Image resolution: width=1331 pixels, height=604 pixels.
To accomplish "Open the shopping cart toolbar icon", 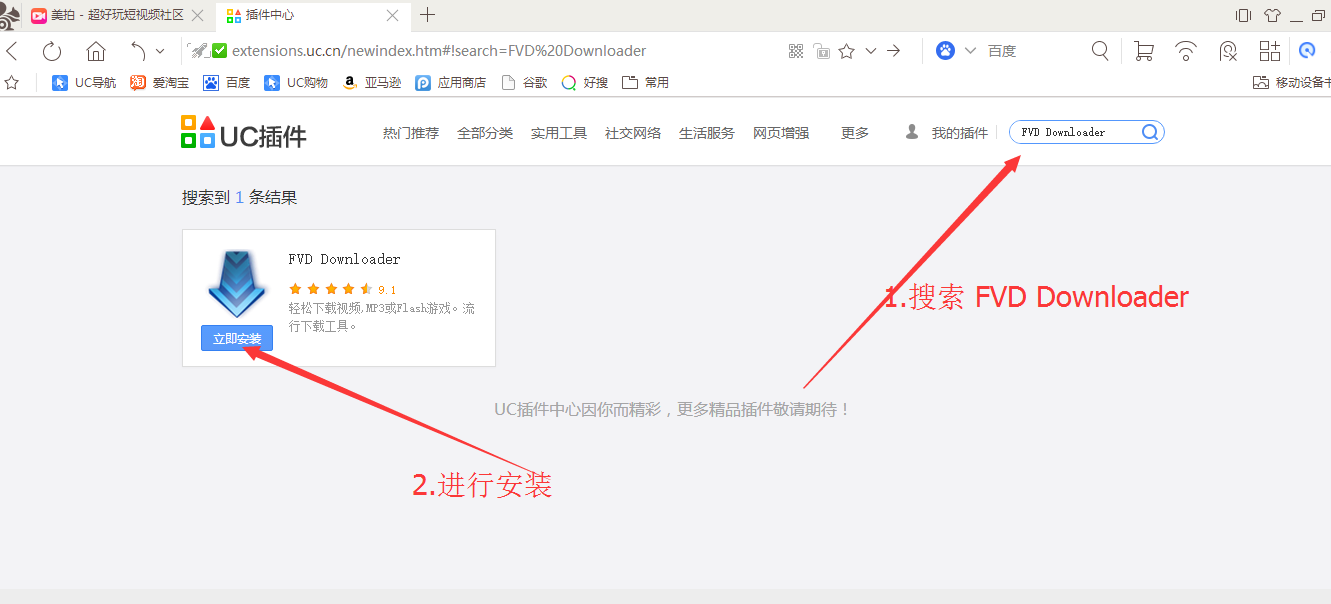I will click(1144, 51).
